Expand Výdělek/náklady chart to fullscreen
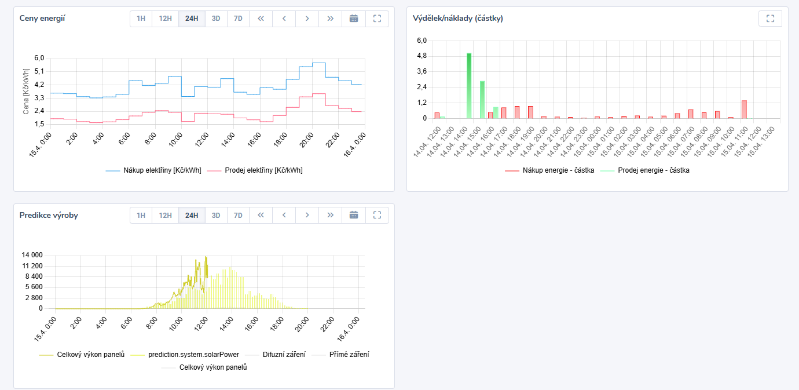This screenshot has width=799, height=390. pos(770,18)
